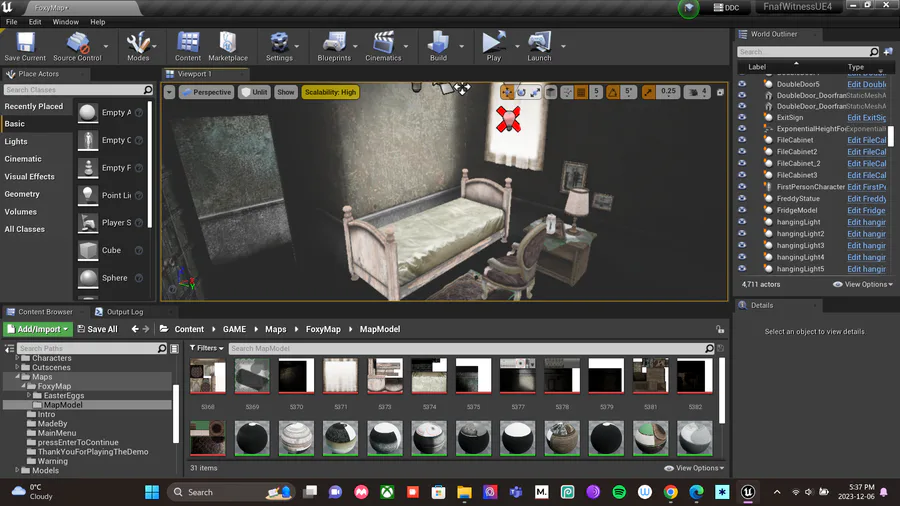The height and width of the screenshot is (506, 900).
Task: Click the Launch toolbar icon
Action: pos(539,46)
